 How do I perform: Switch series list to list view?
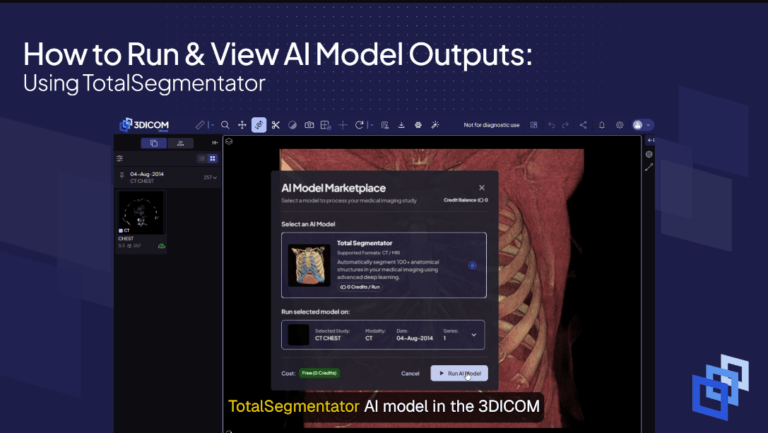tap(202, 158)
